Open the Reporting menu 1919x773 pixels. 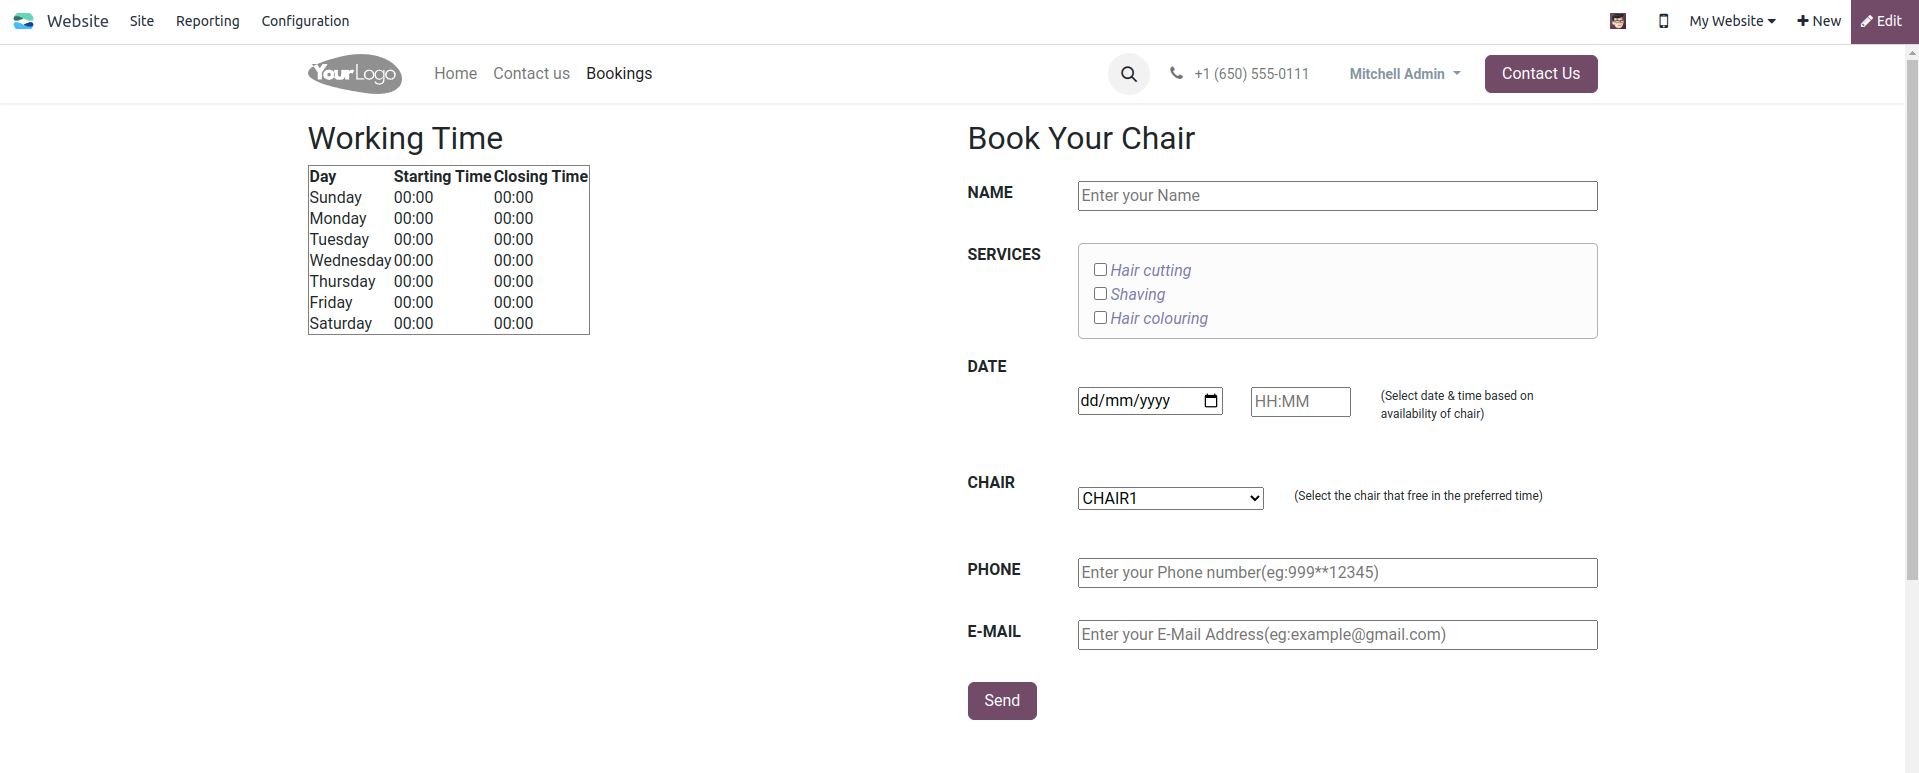click(208, 21)
